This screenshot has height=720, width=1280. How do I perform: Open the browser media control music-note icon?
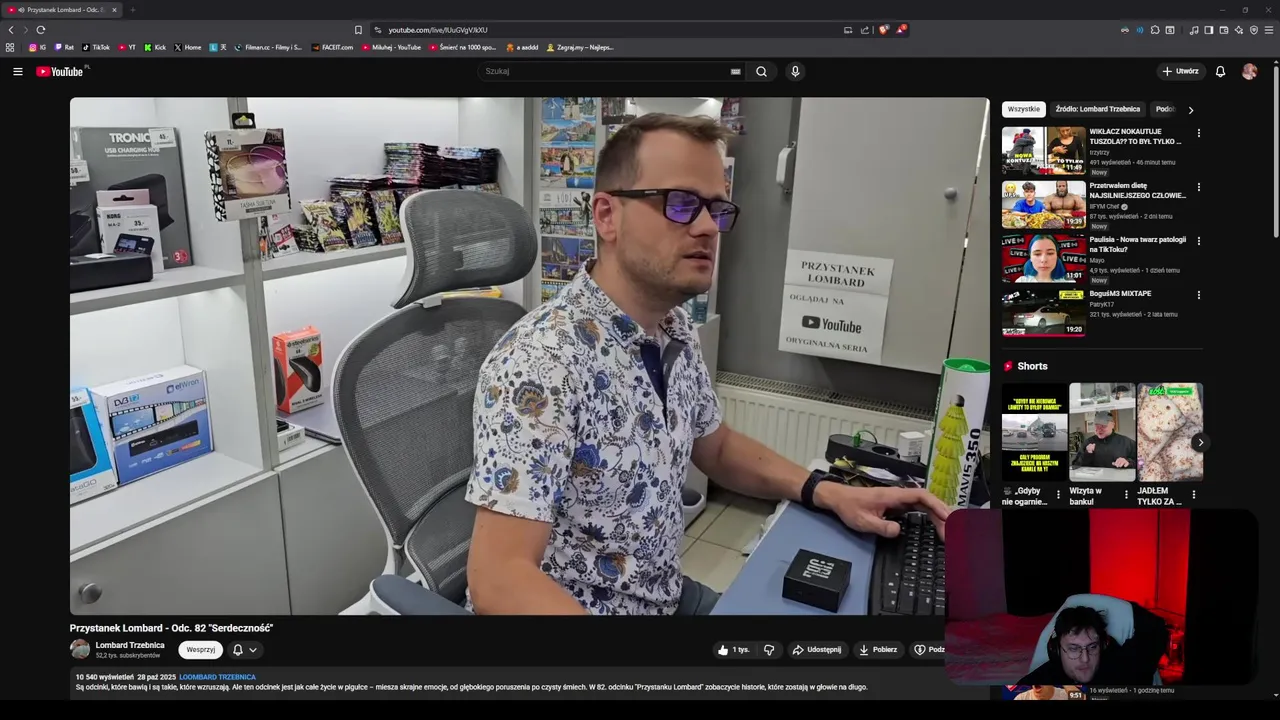click(x=1194, y=30)
